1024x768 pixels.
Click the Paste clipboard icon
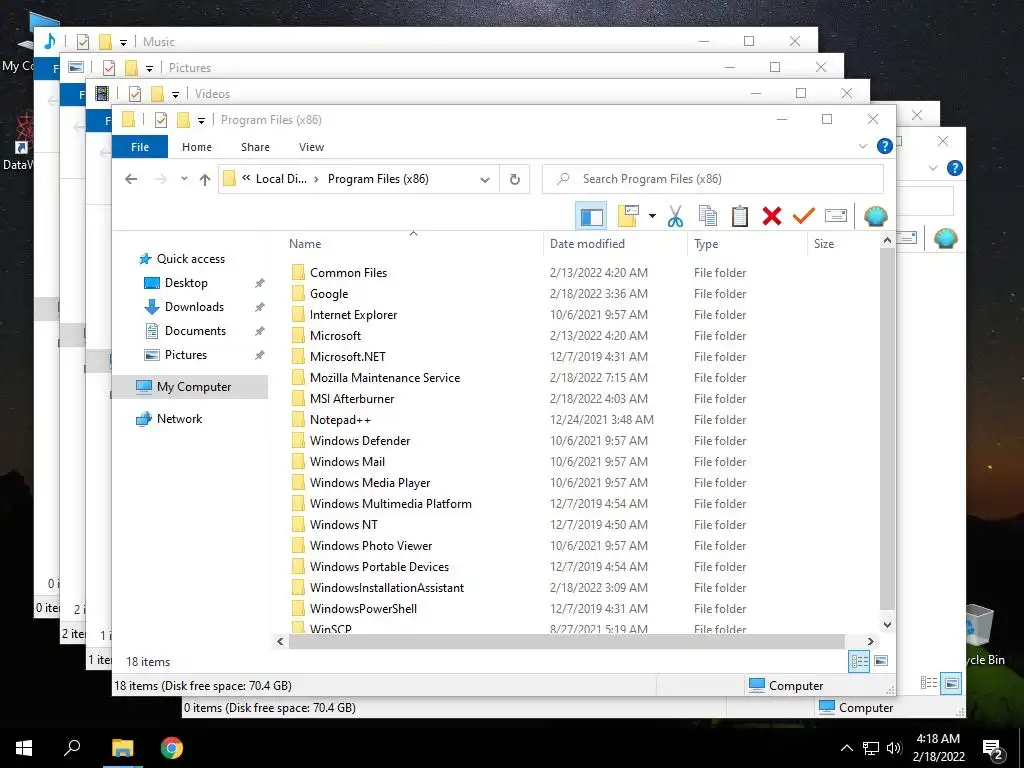click(739, 216)
